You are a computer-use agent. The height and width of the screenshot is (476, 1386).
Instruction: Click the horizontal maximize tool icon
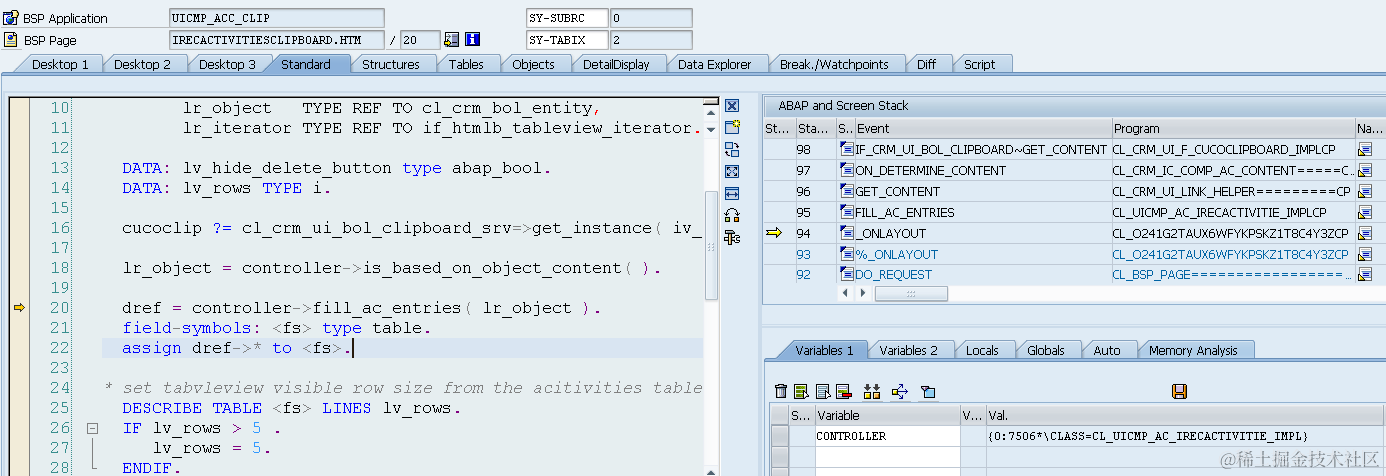tap(731, 193)
